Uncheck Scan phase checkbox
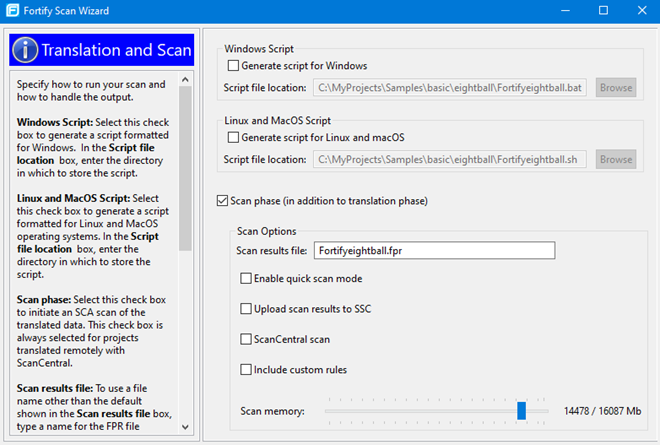 click(222, 201)
